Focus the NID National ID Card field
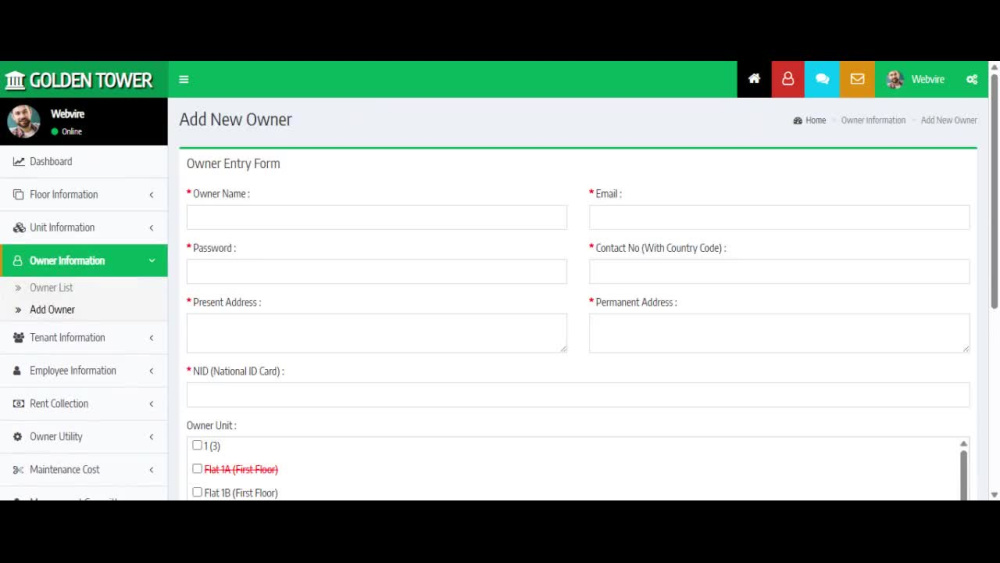Screen dimensions: 1000x563 pyautogui.click(x=578, y=395)
